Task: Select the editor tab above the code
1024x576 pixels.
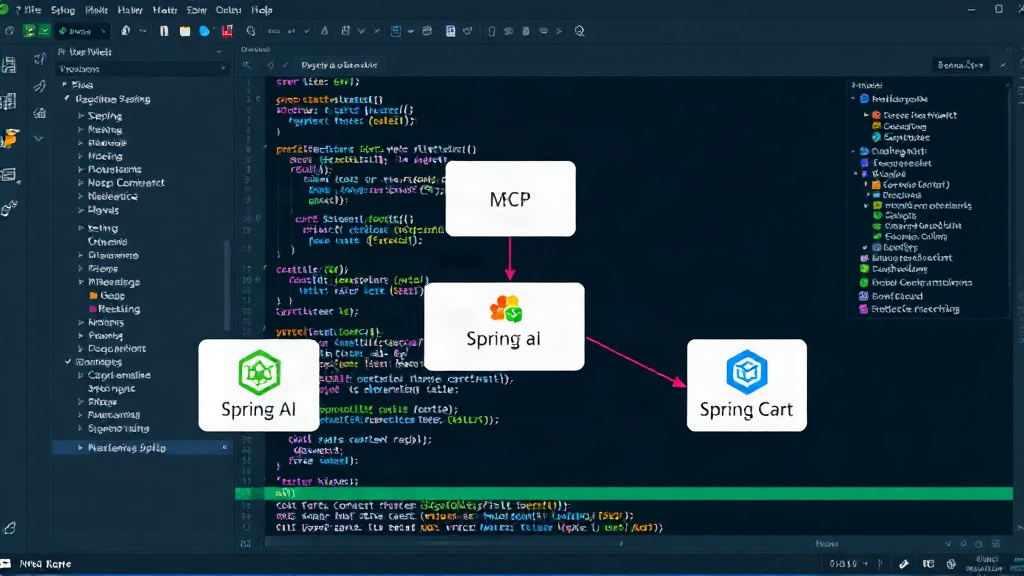Action: point(339,65)
